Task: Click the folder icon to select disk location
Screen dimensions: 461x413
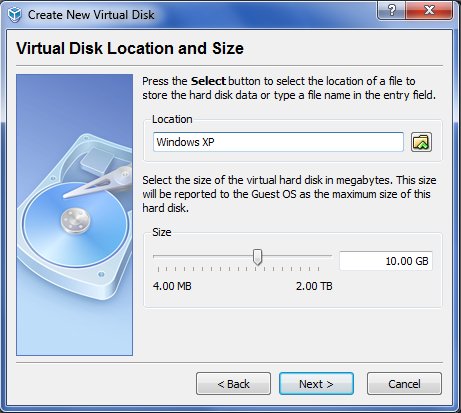Action: (x=421, y=142)
